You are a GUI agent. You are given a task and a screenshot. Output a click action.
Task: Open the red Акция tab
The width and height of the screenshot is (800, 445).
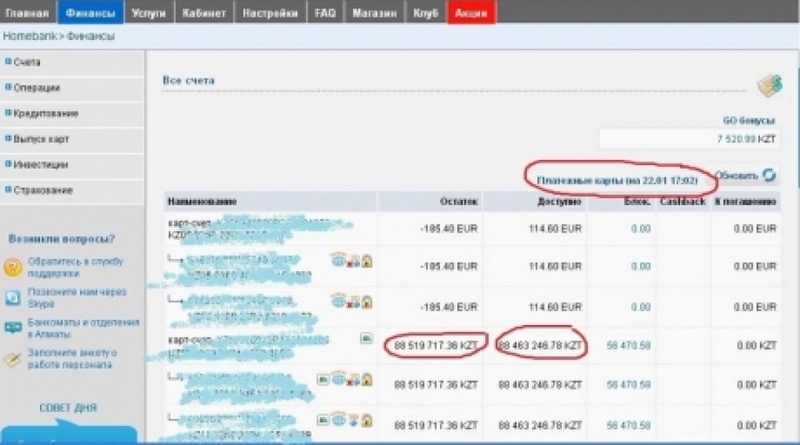coord(472,13)
